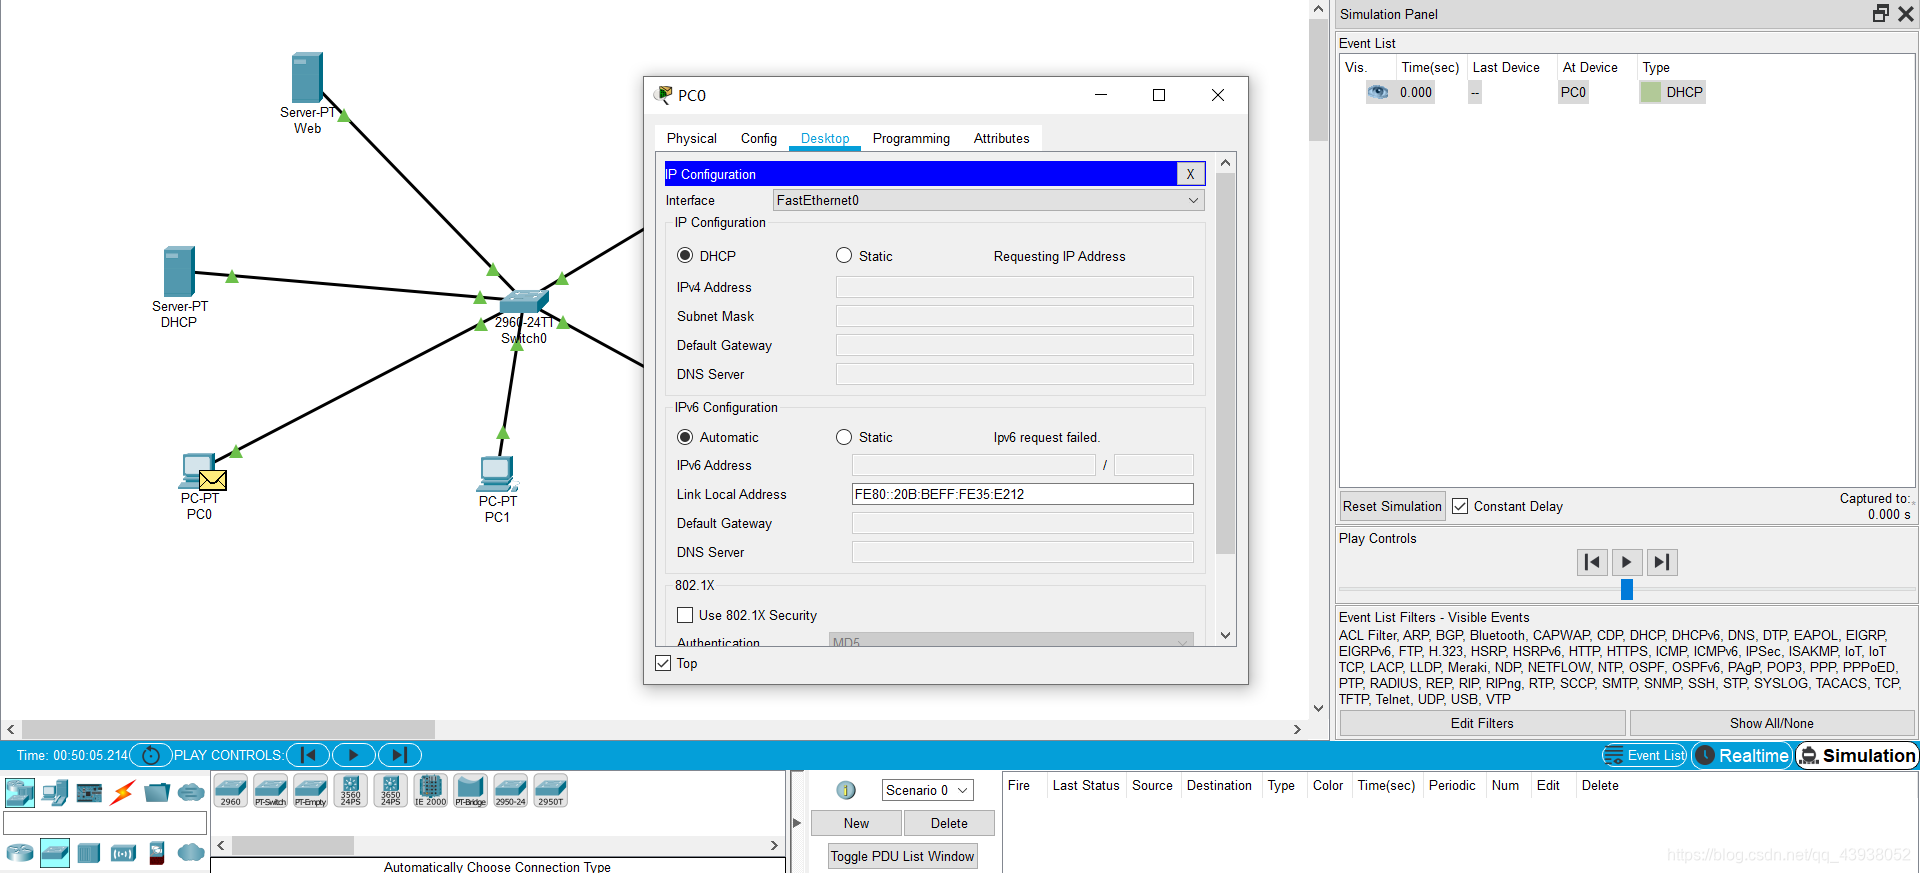Screen dimensions: 1920x873
Task: Click the Link Local Address field
Action: tap(1022, 494)
